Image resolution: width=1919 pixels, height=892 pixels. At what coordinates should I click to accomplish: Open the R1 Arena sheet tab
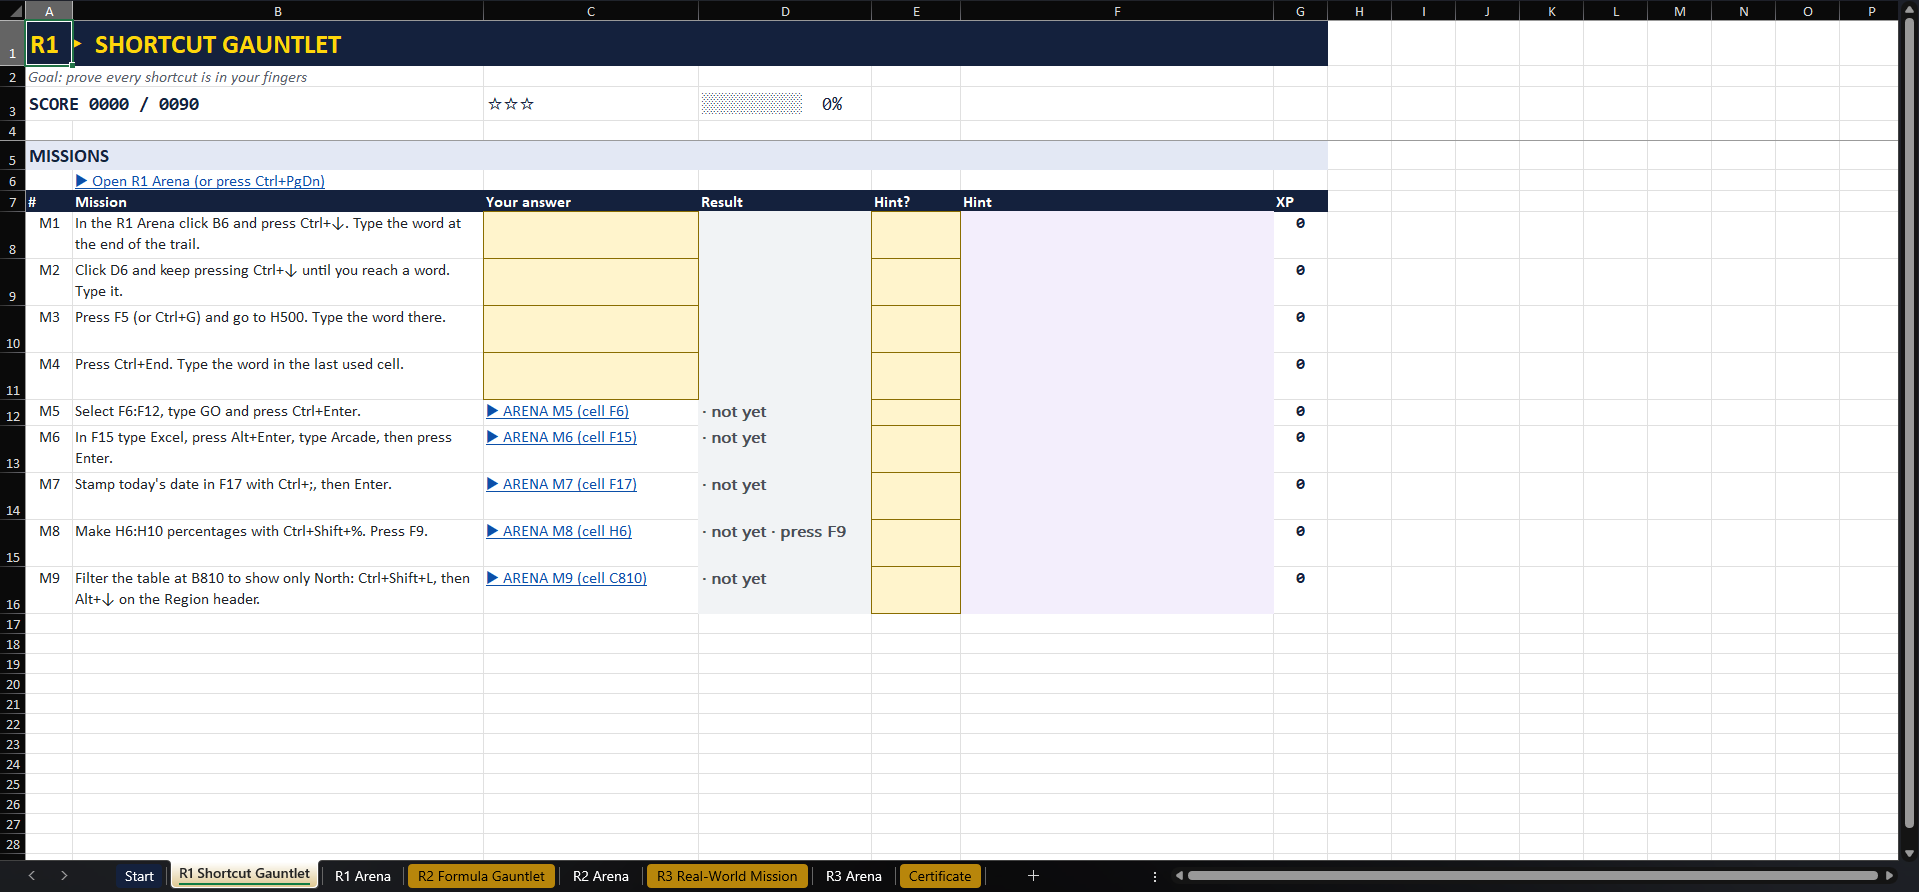coord(363,876)
